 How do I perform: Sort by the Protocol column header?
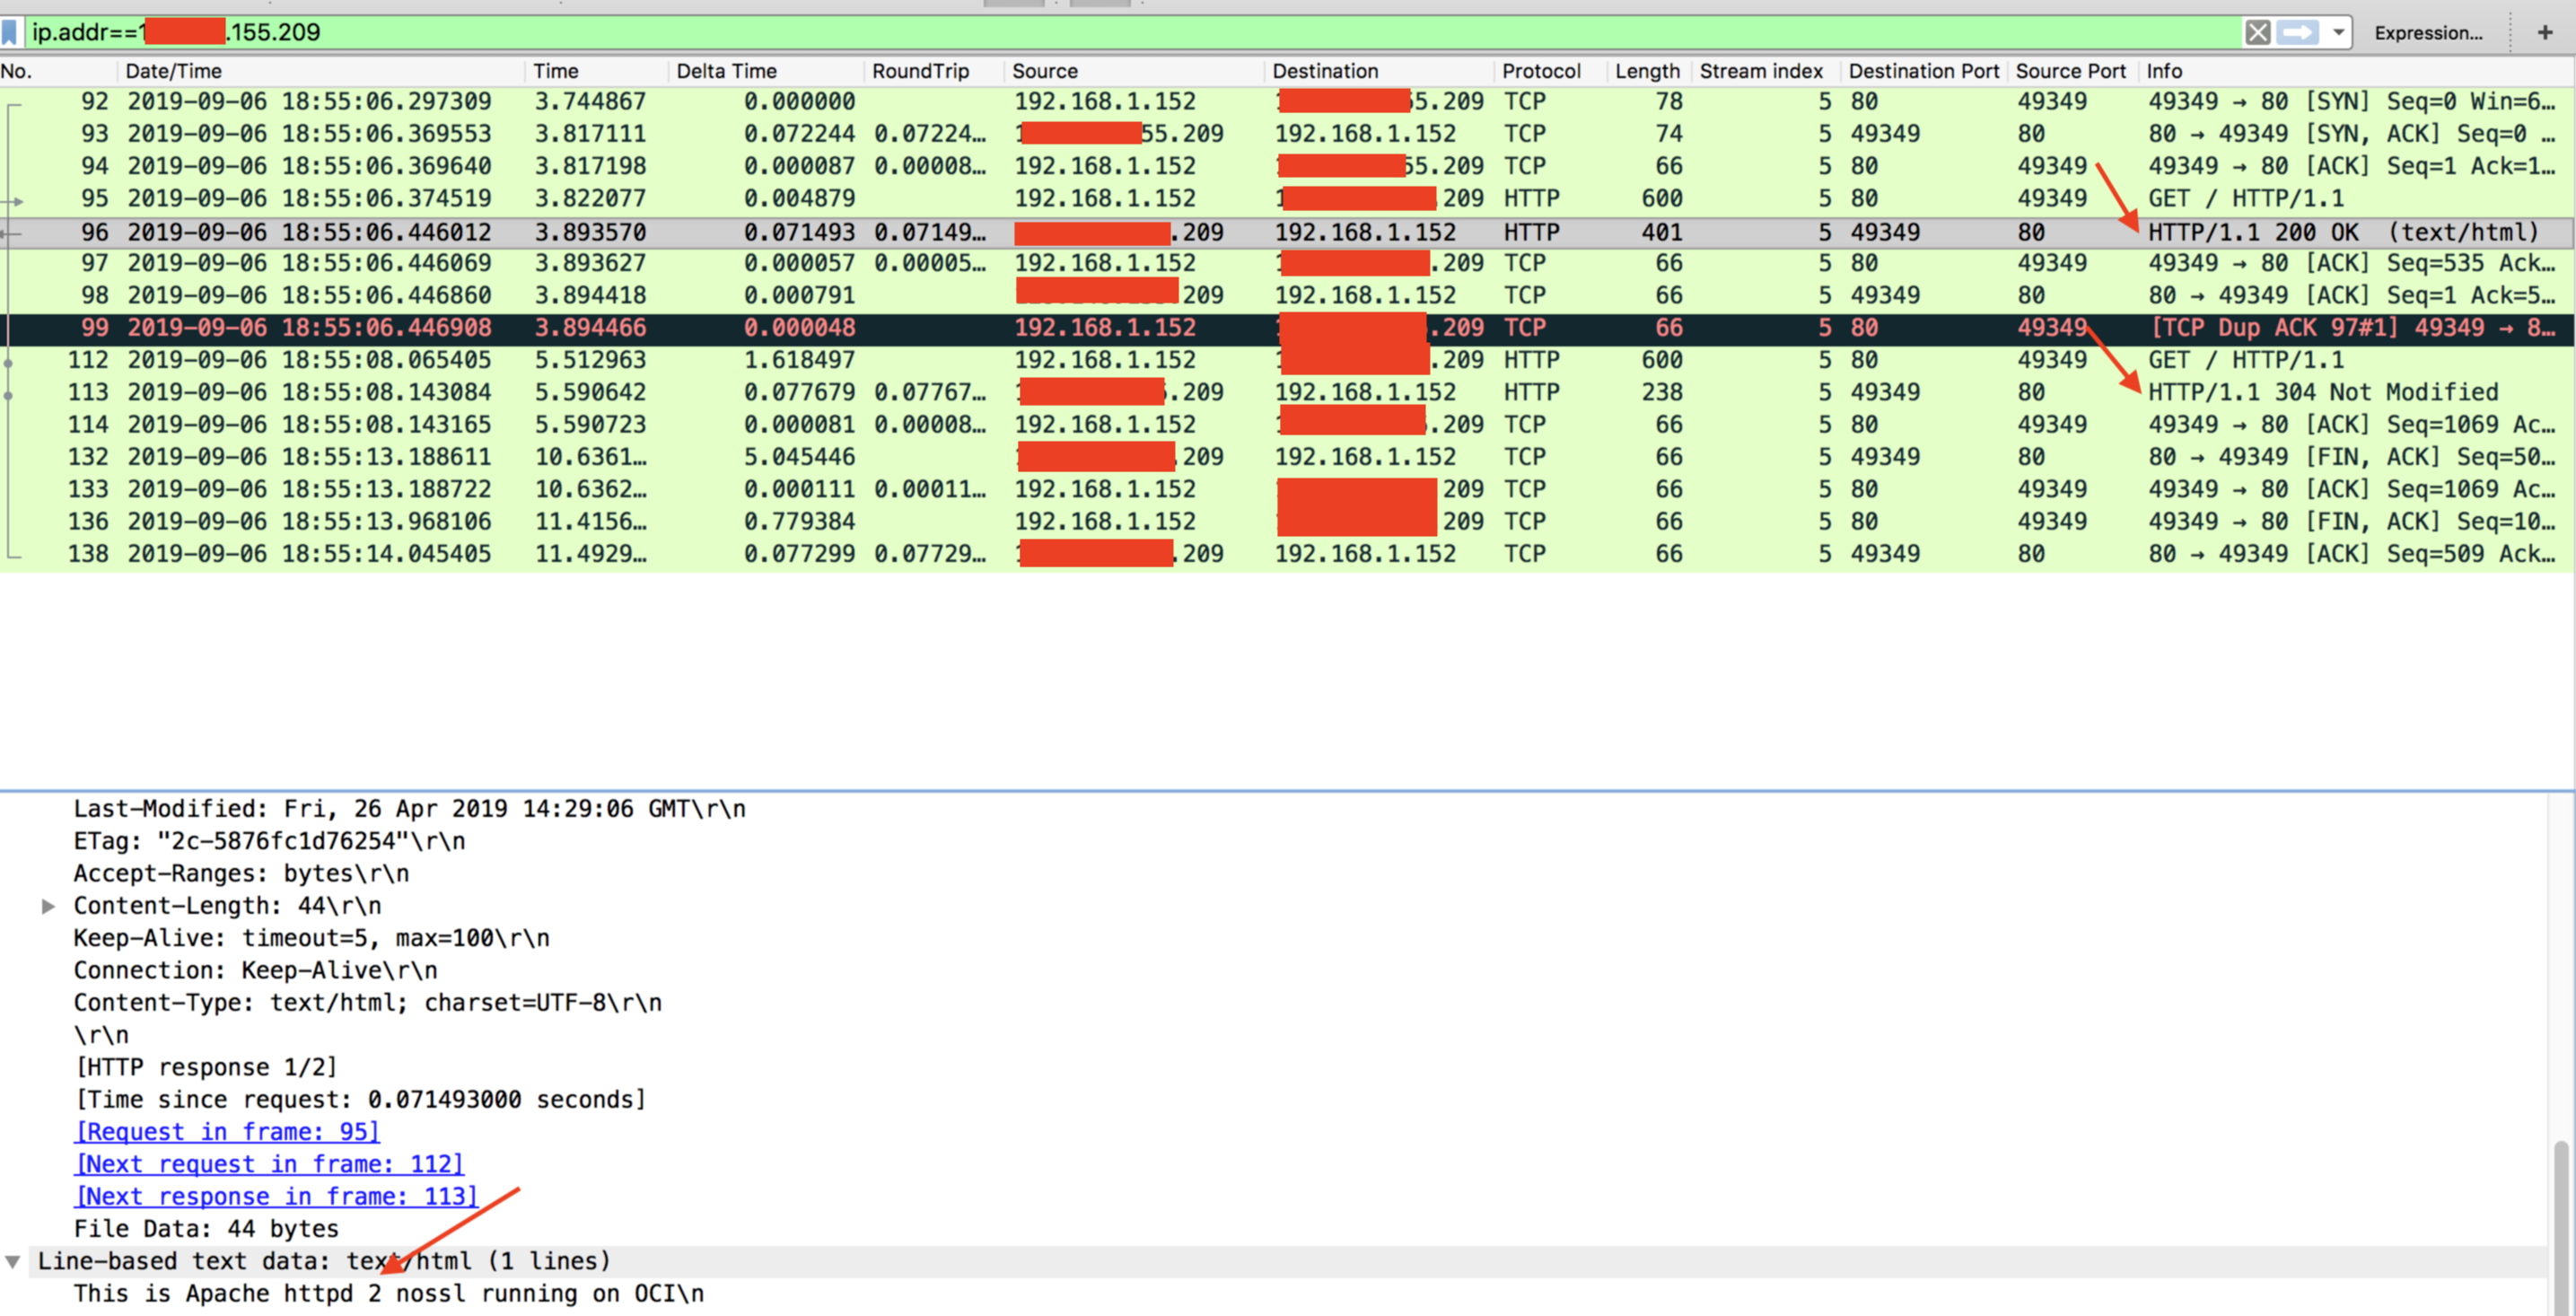(1540, 71)
